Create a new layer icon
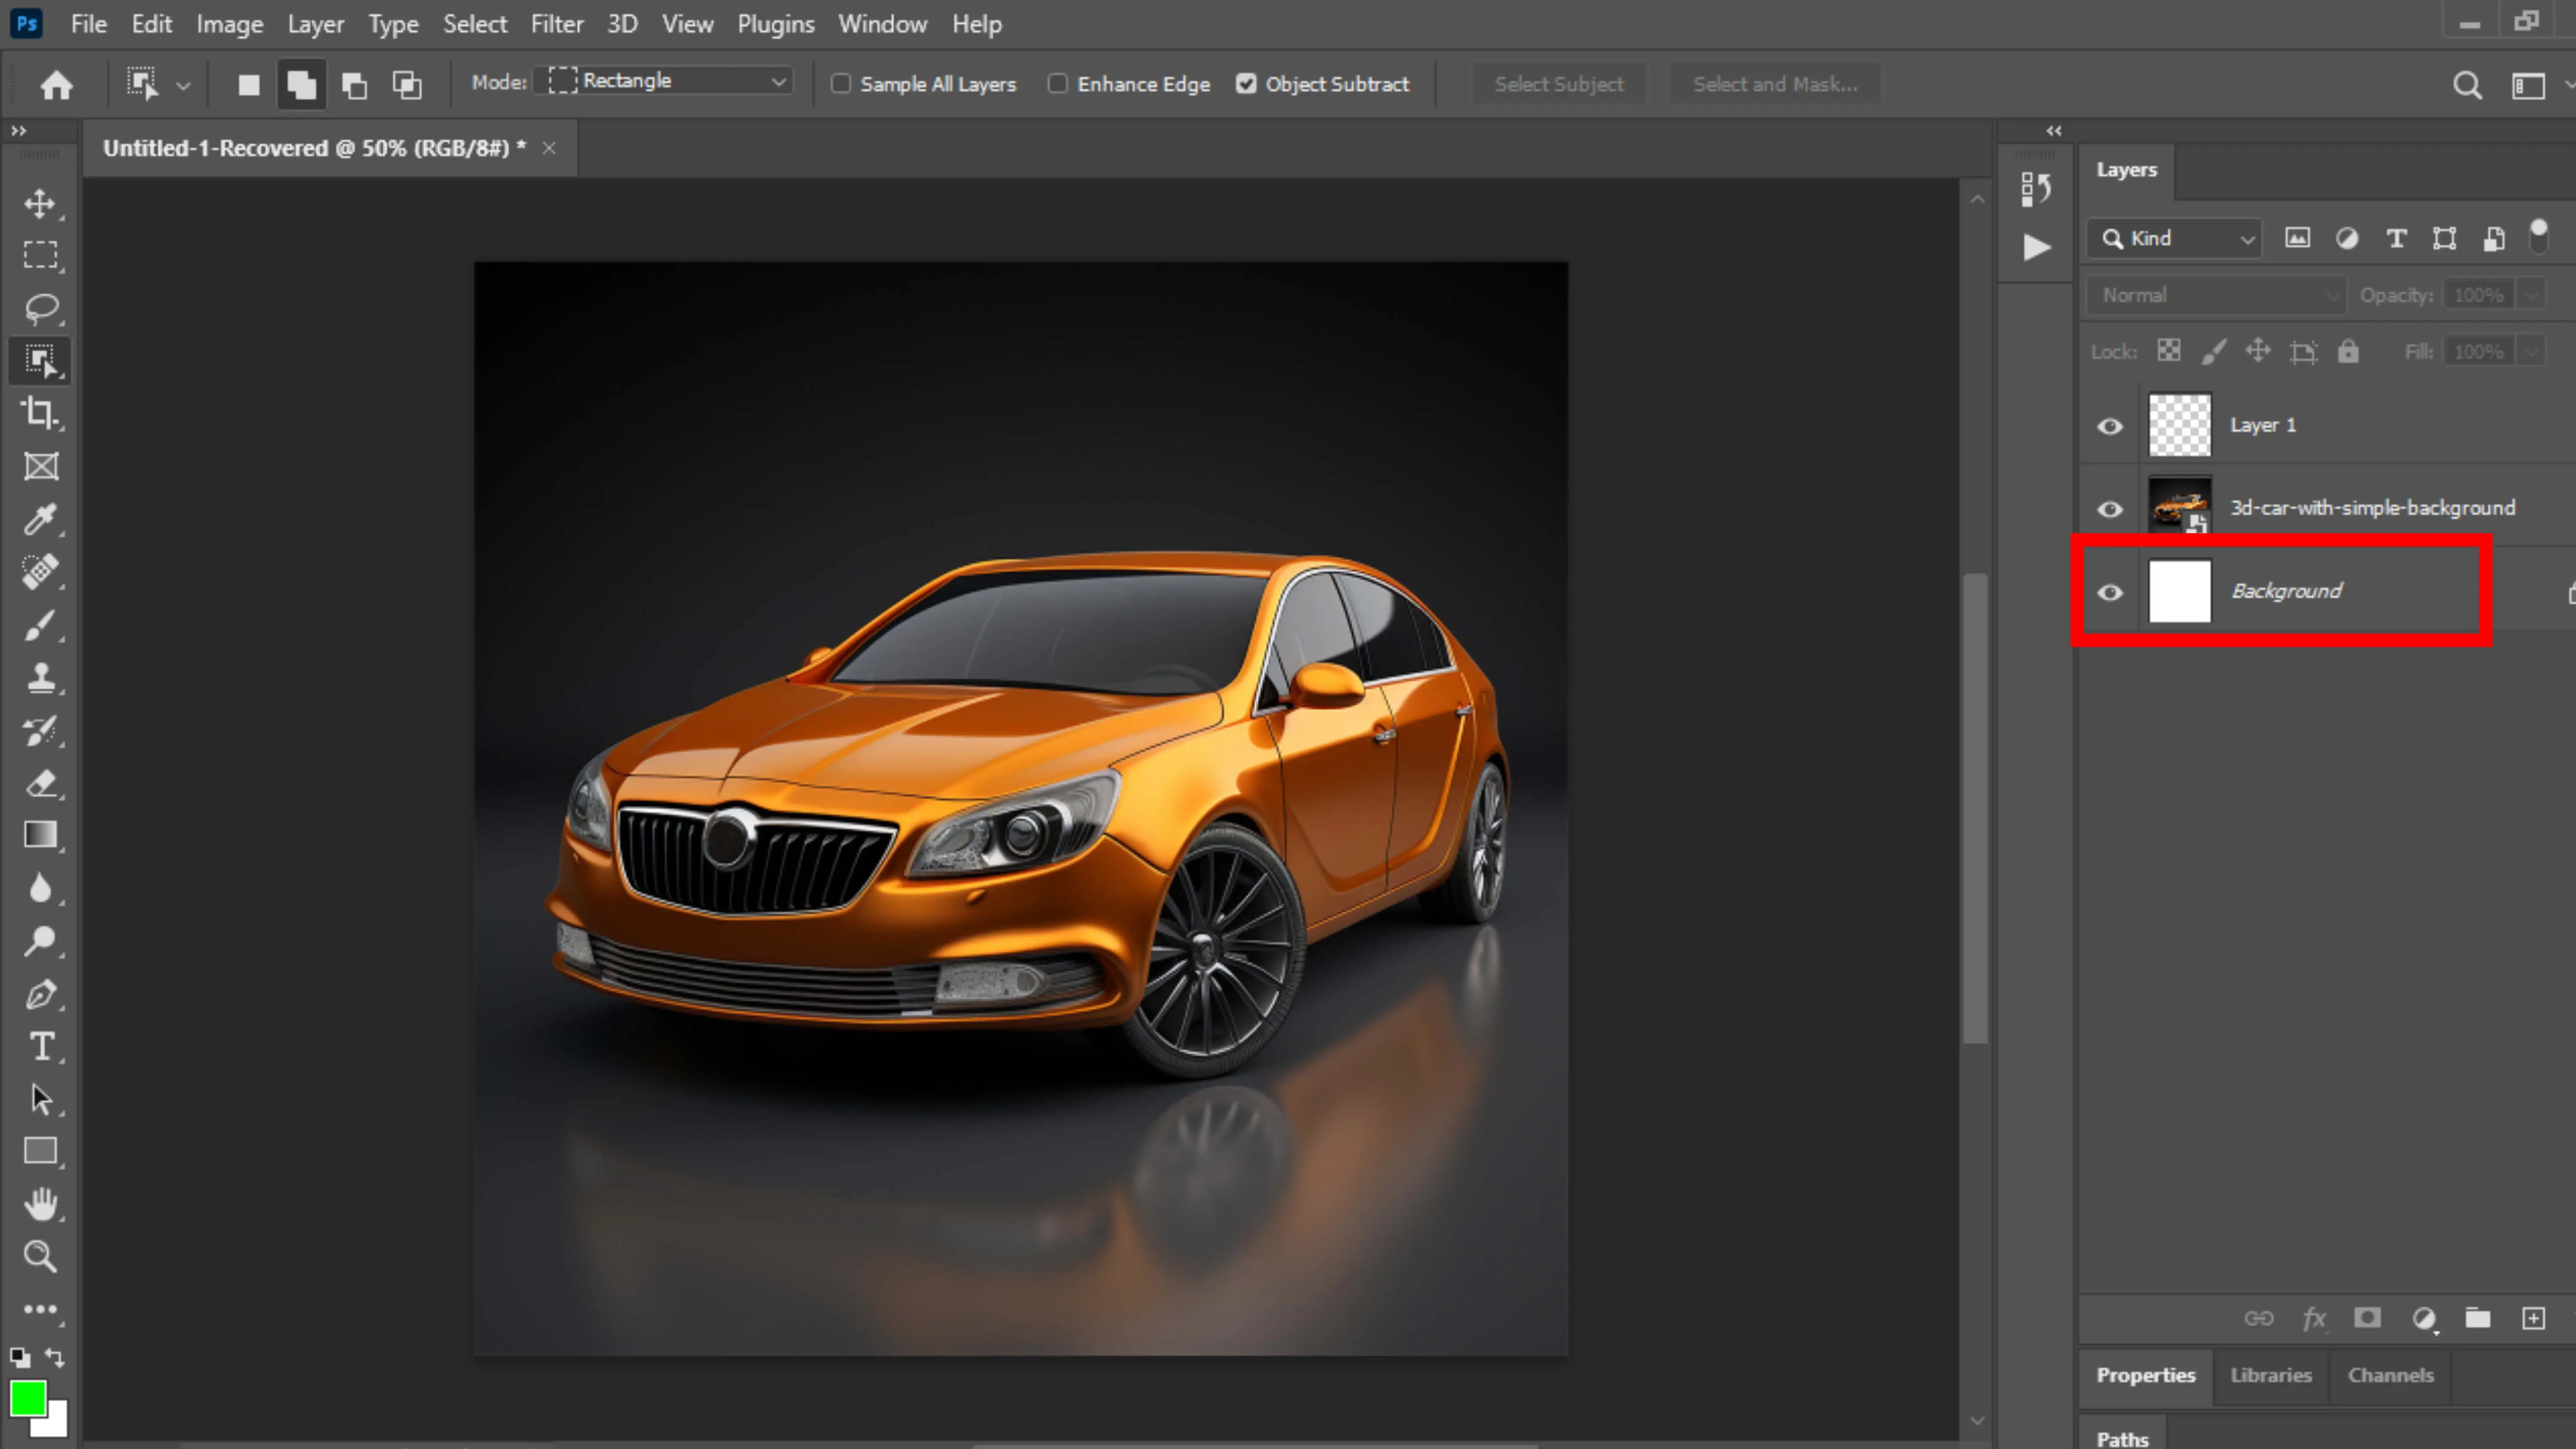Screen dimensions: 2576x1449 pos(2533,1318)
